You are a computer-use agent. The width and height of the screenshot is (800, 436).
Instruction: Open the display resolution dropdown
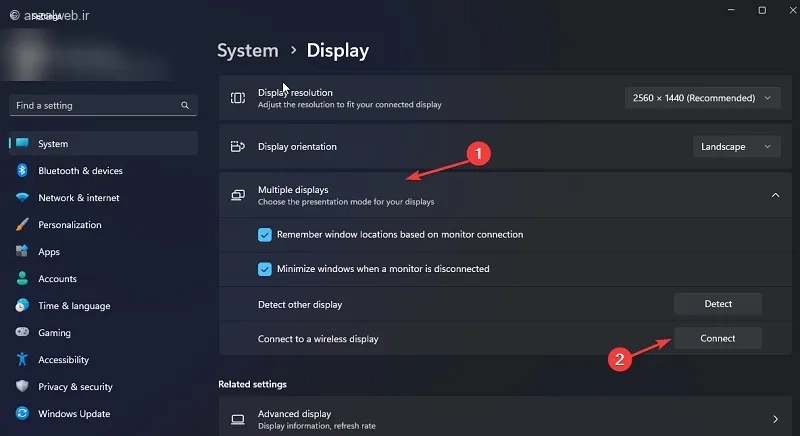(703, 98)
